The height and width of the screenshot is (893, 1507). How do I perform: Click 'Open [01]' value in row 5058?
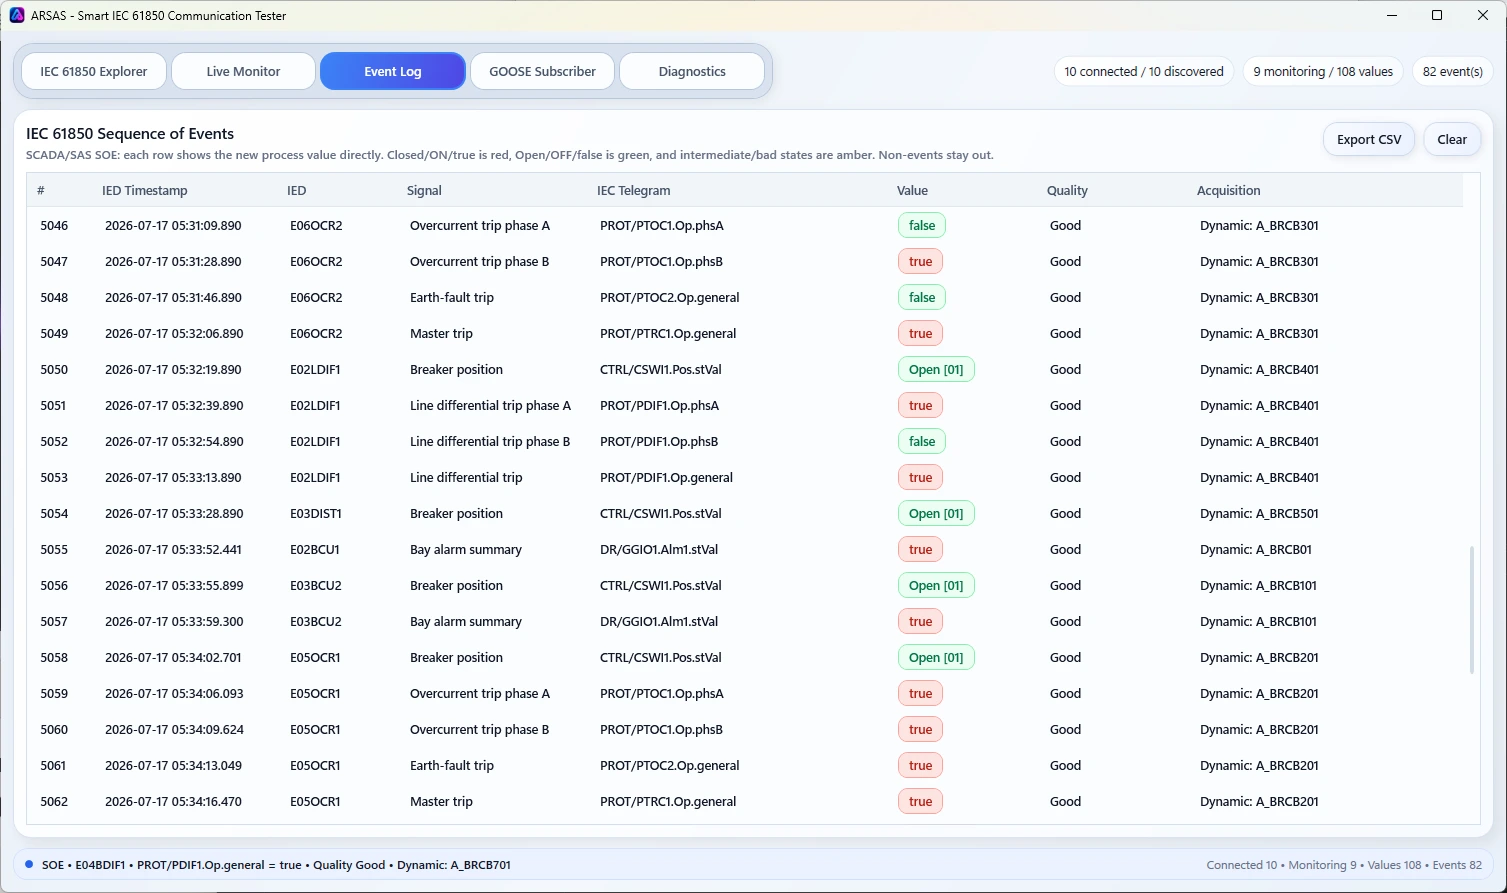coord(936,657)
